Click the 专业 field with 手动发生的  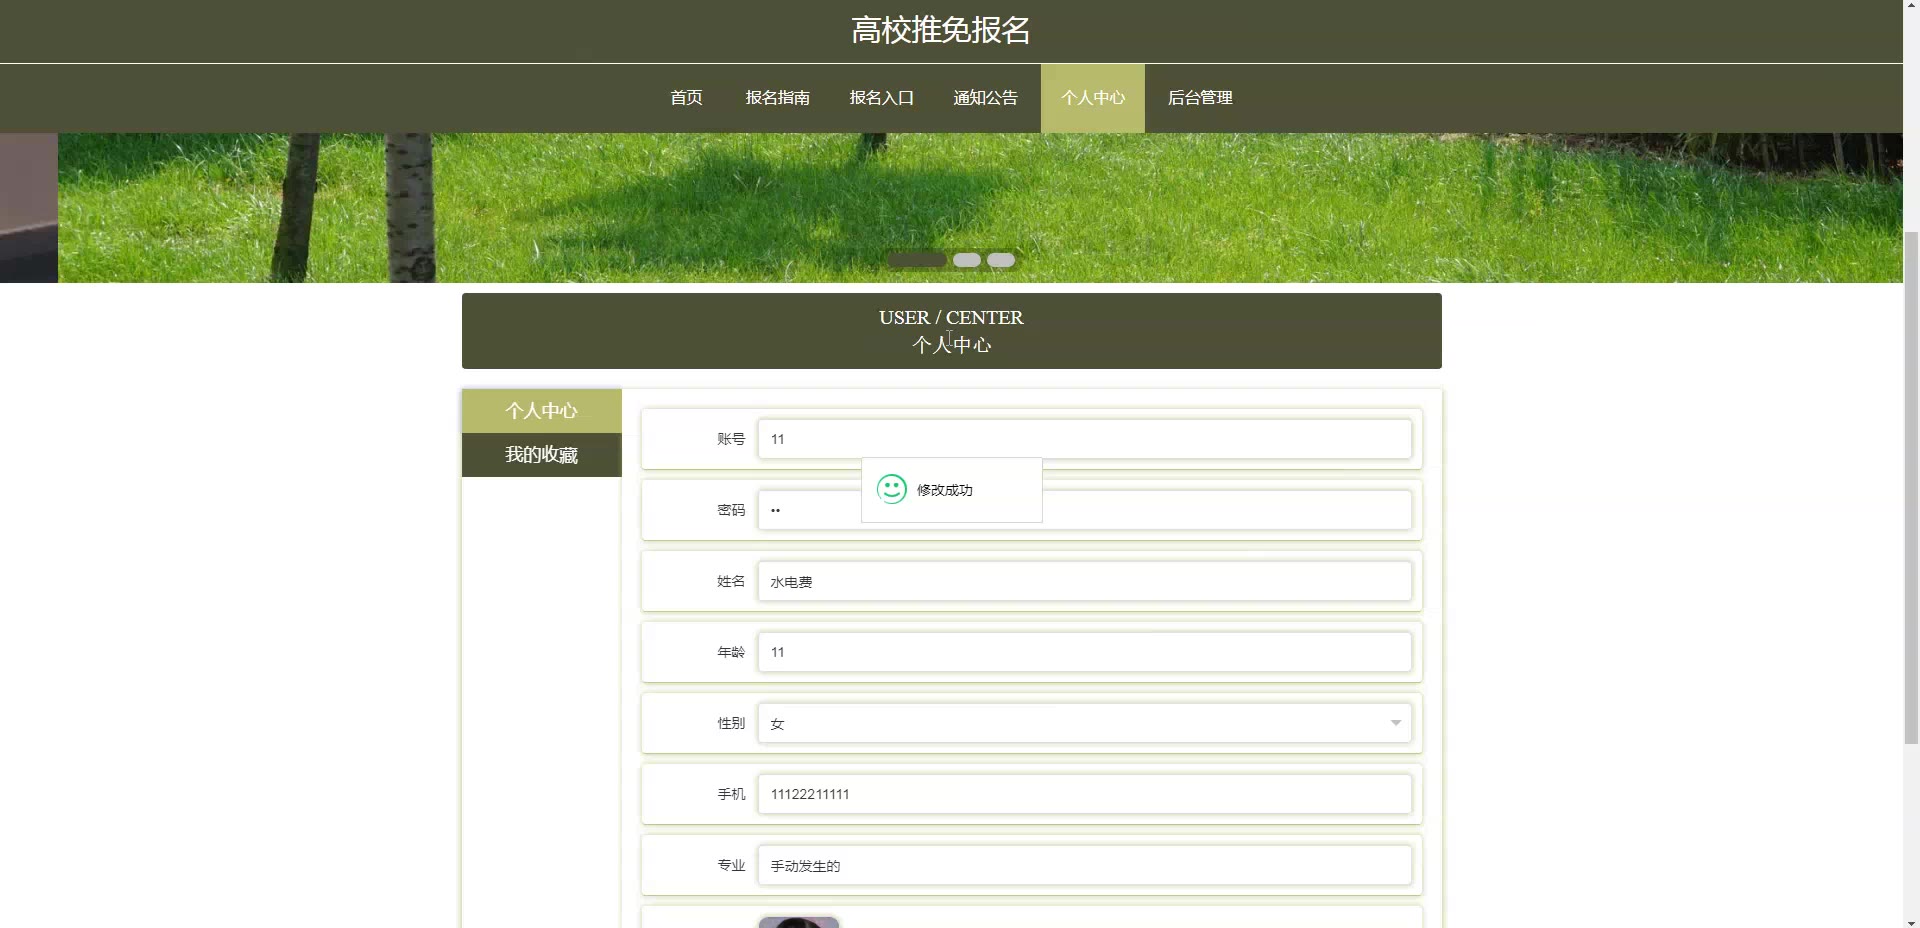pos(1084,865)
